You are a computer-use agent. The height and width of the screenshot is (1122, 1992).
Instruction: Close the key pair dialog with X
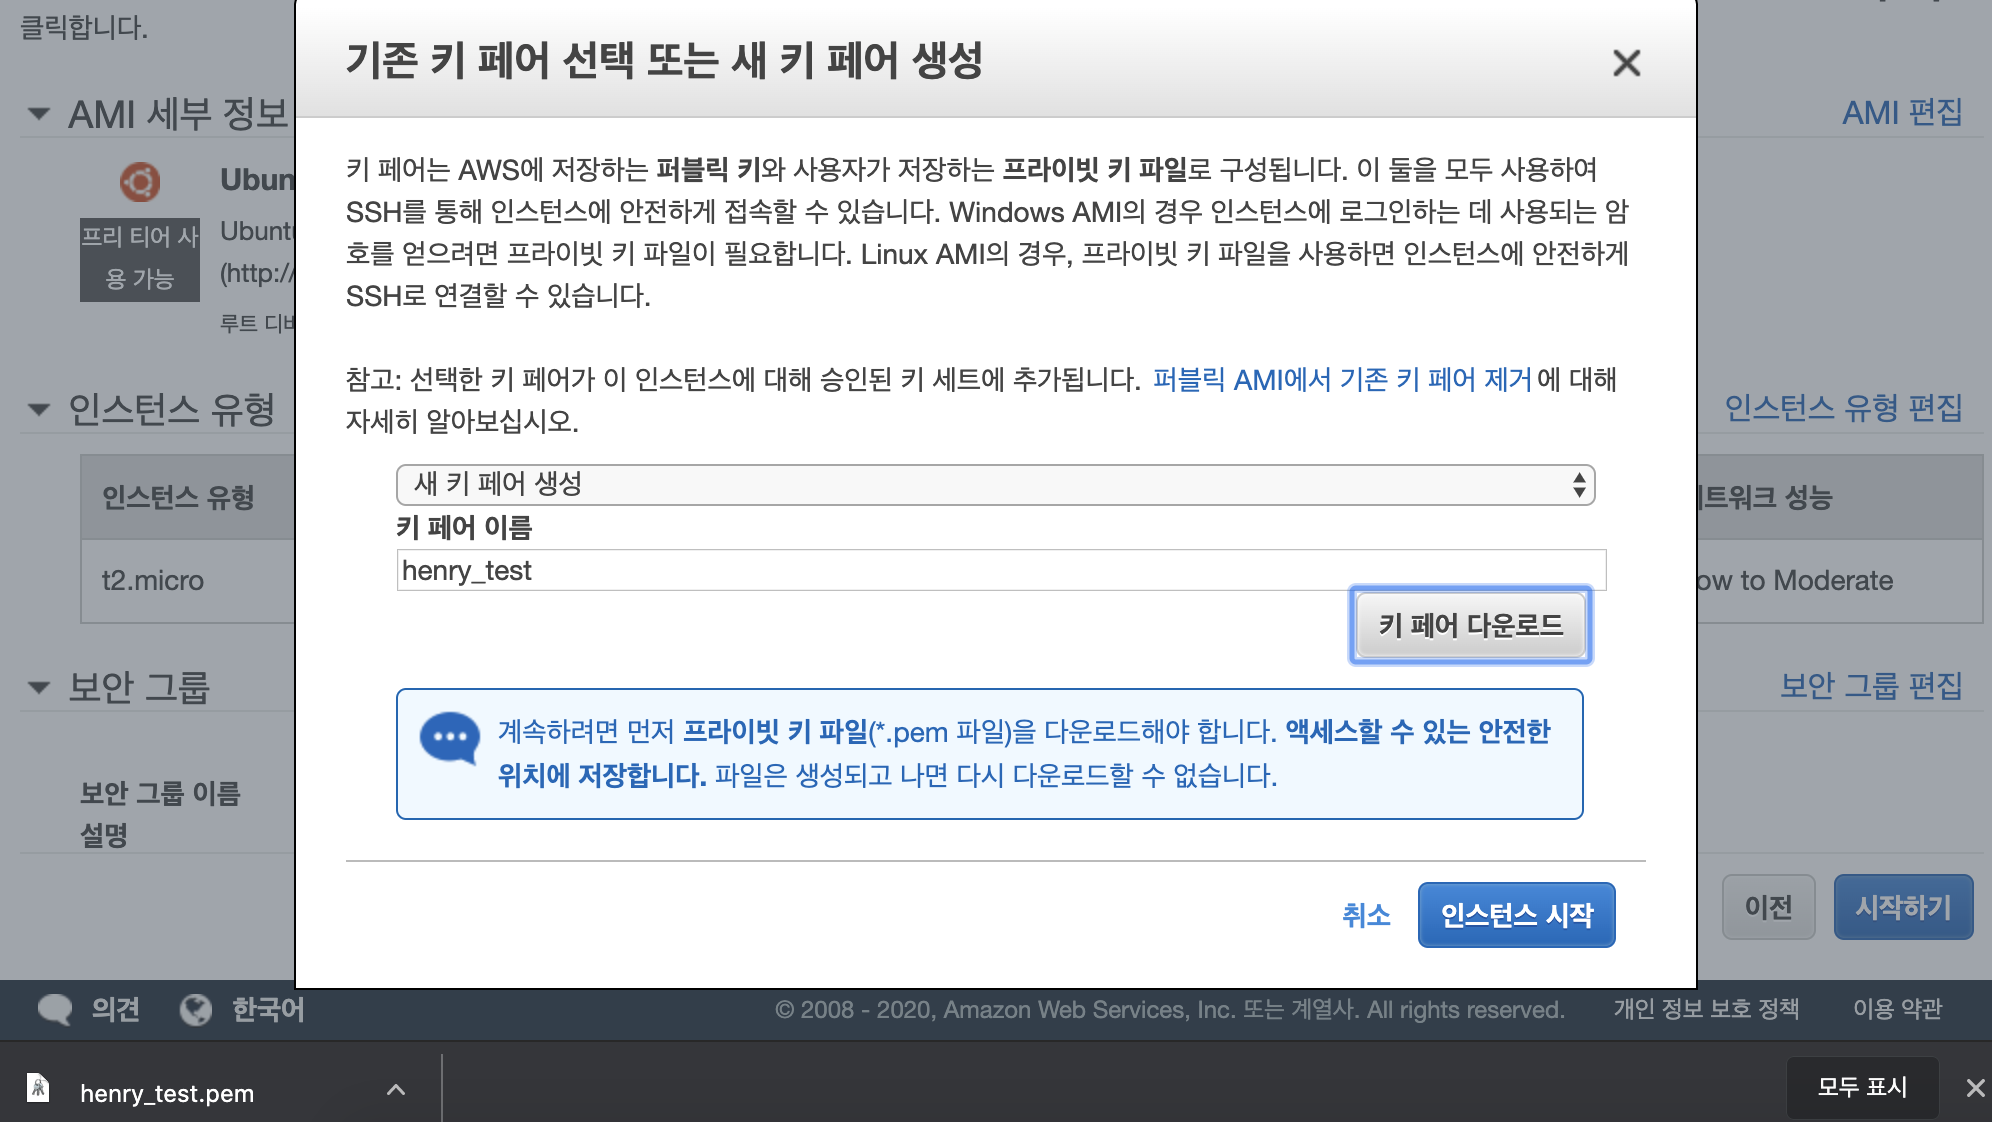pyautogui.click(x=1626, y=63)
